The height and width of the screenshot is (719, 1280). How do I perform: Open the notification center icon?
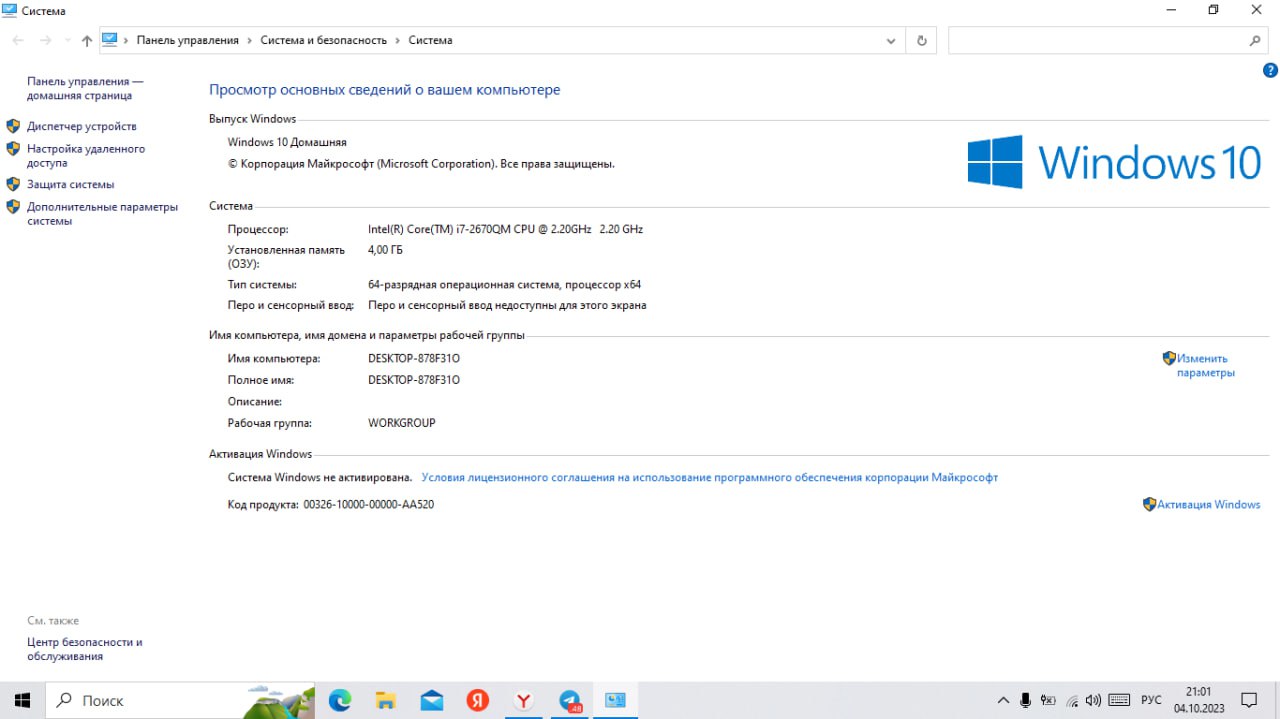(x=1249, y=700)
